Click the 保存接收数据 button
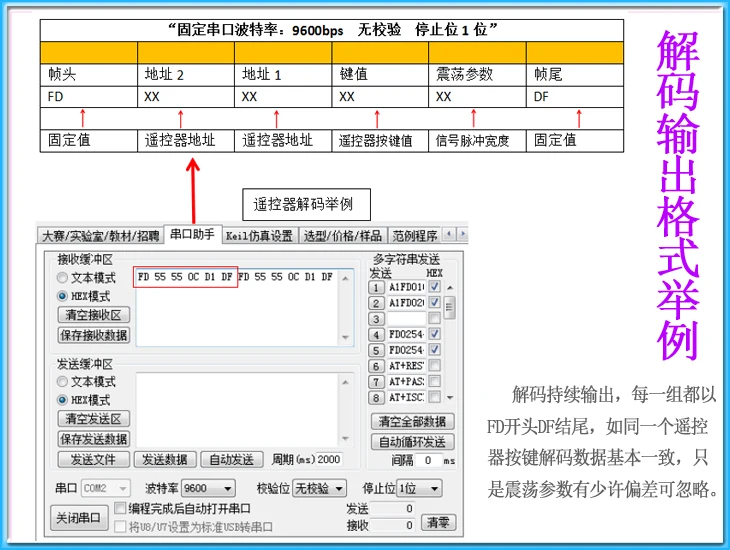The height and width of the screenshot is (550, 730). [94, 335]
